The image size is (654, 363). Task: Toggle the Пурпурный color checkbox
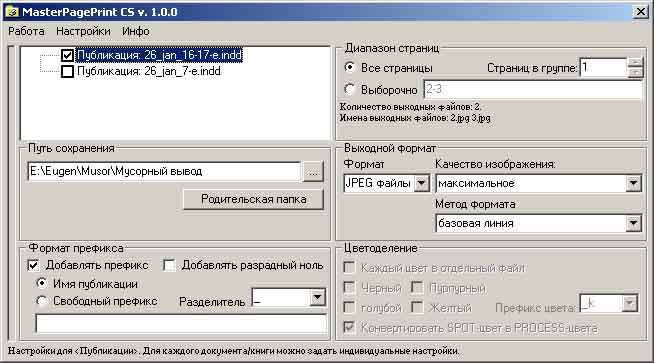417,287
